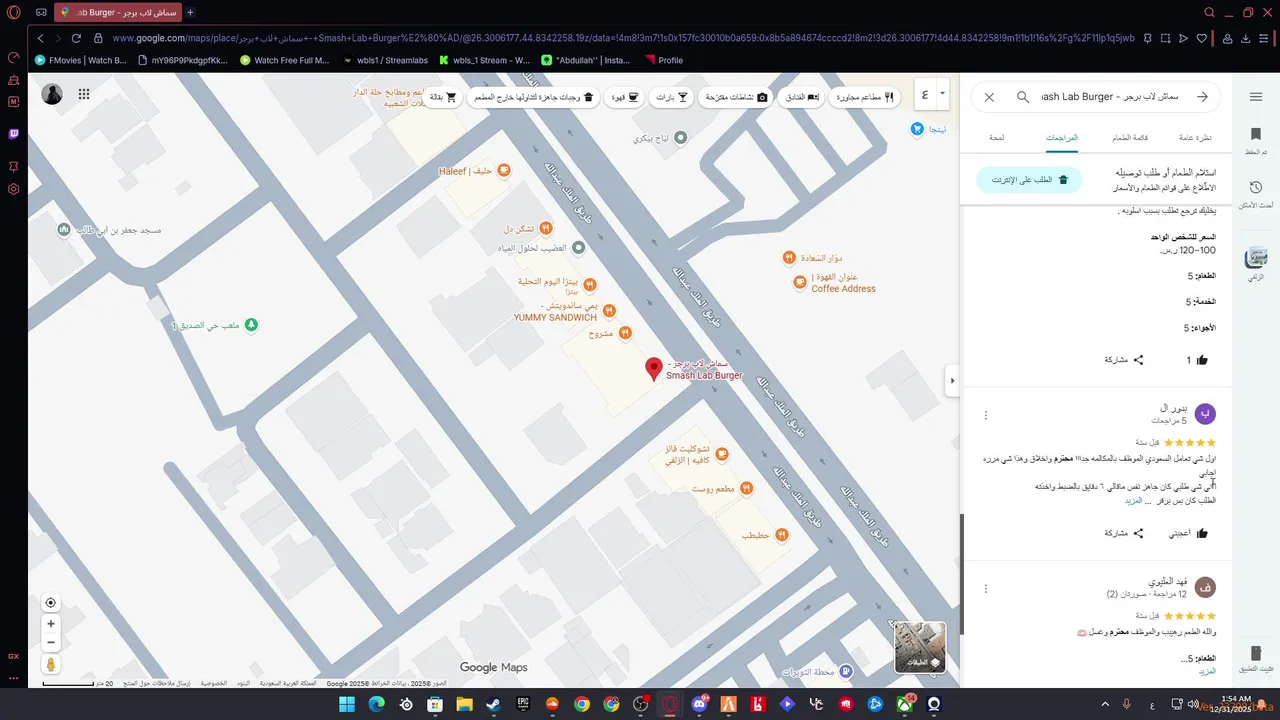Open options menu for بندر ال review
The width and height of the screenshot is (1280, 720).
[x=986, y=415]
